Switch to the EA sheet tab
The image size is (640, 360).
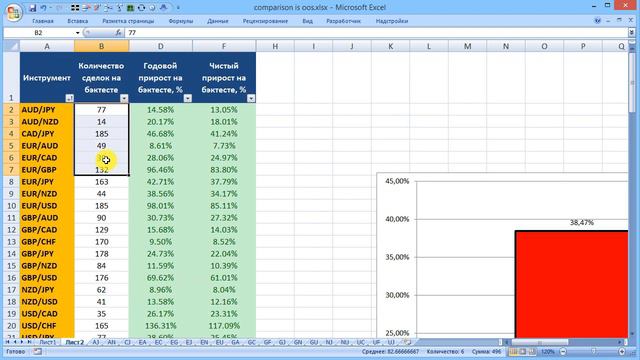[x=142, y=342]
